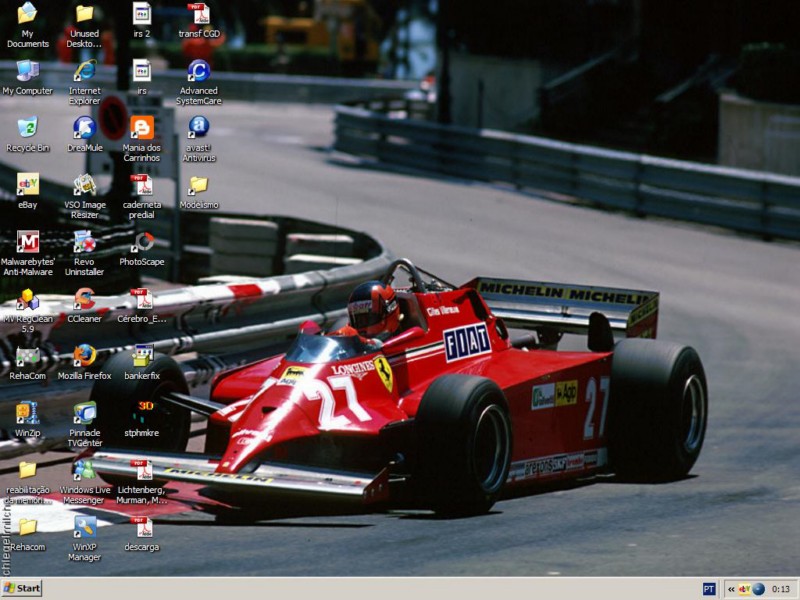Open the My Documents desktop icon
800x600 pixels.
pyautogui.click(x=28, y=14)
